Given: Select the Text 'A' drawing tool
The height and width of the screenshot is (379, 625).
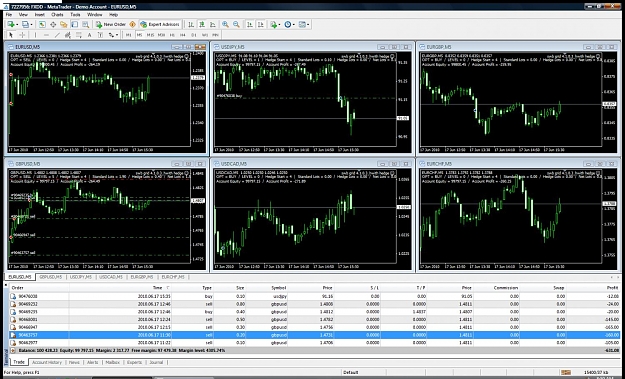Looking at the screenshot, I should click(x=89, y=35).
